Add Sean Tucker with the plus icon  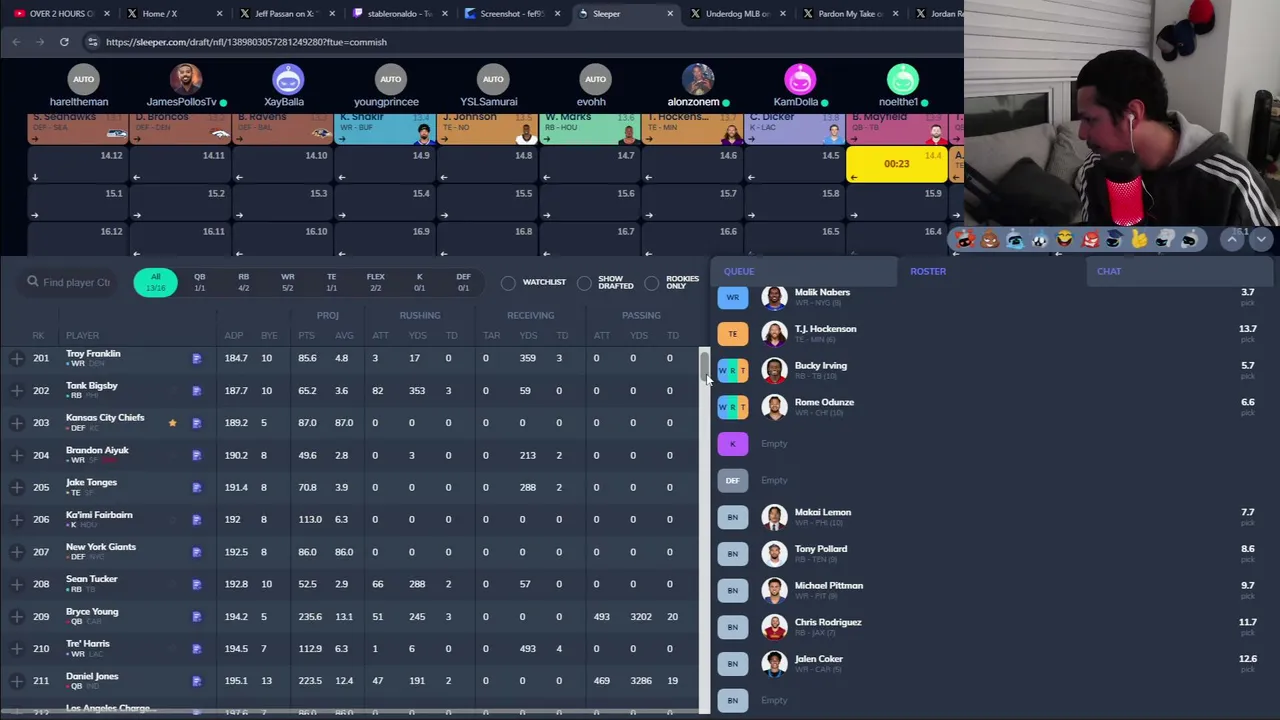[16, 584]
